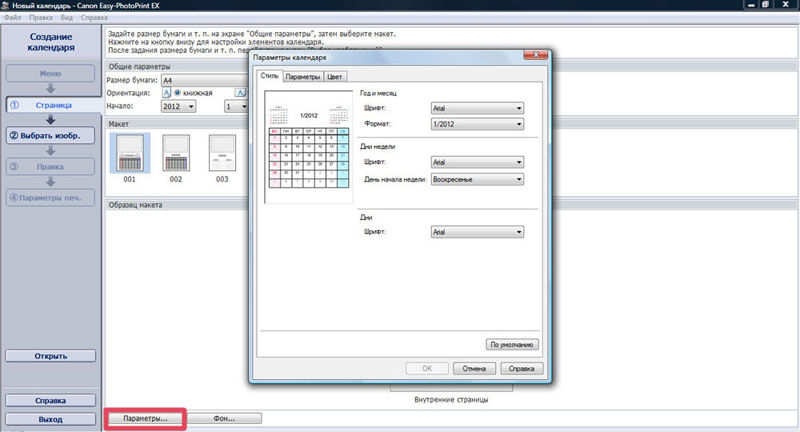Click the app icon in title bar

point(5,6)
